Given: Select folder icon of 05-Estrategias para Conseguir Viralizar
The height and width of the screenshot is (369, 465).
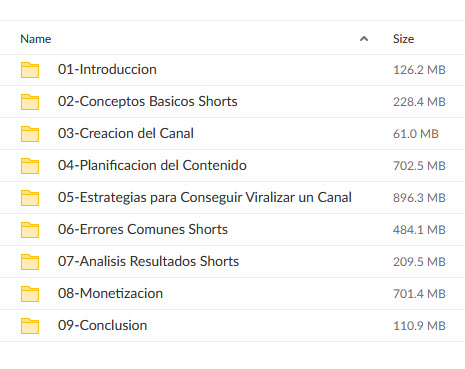Looking at the screenshot, I should (x=30, y=198).
